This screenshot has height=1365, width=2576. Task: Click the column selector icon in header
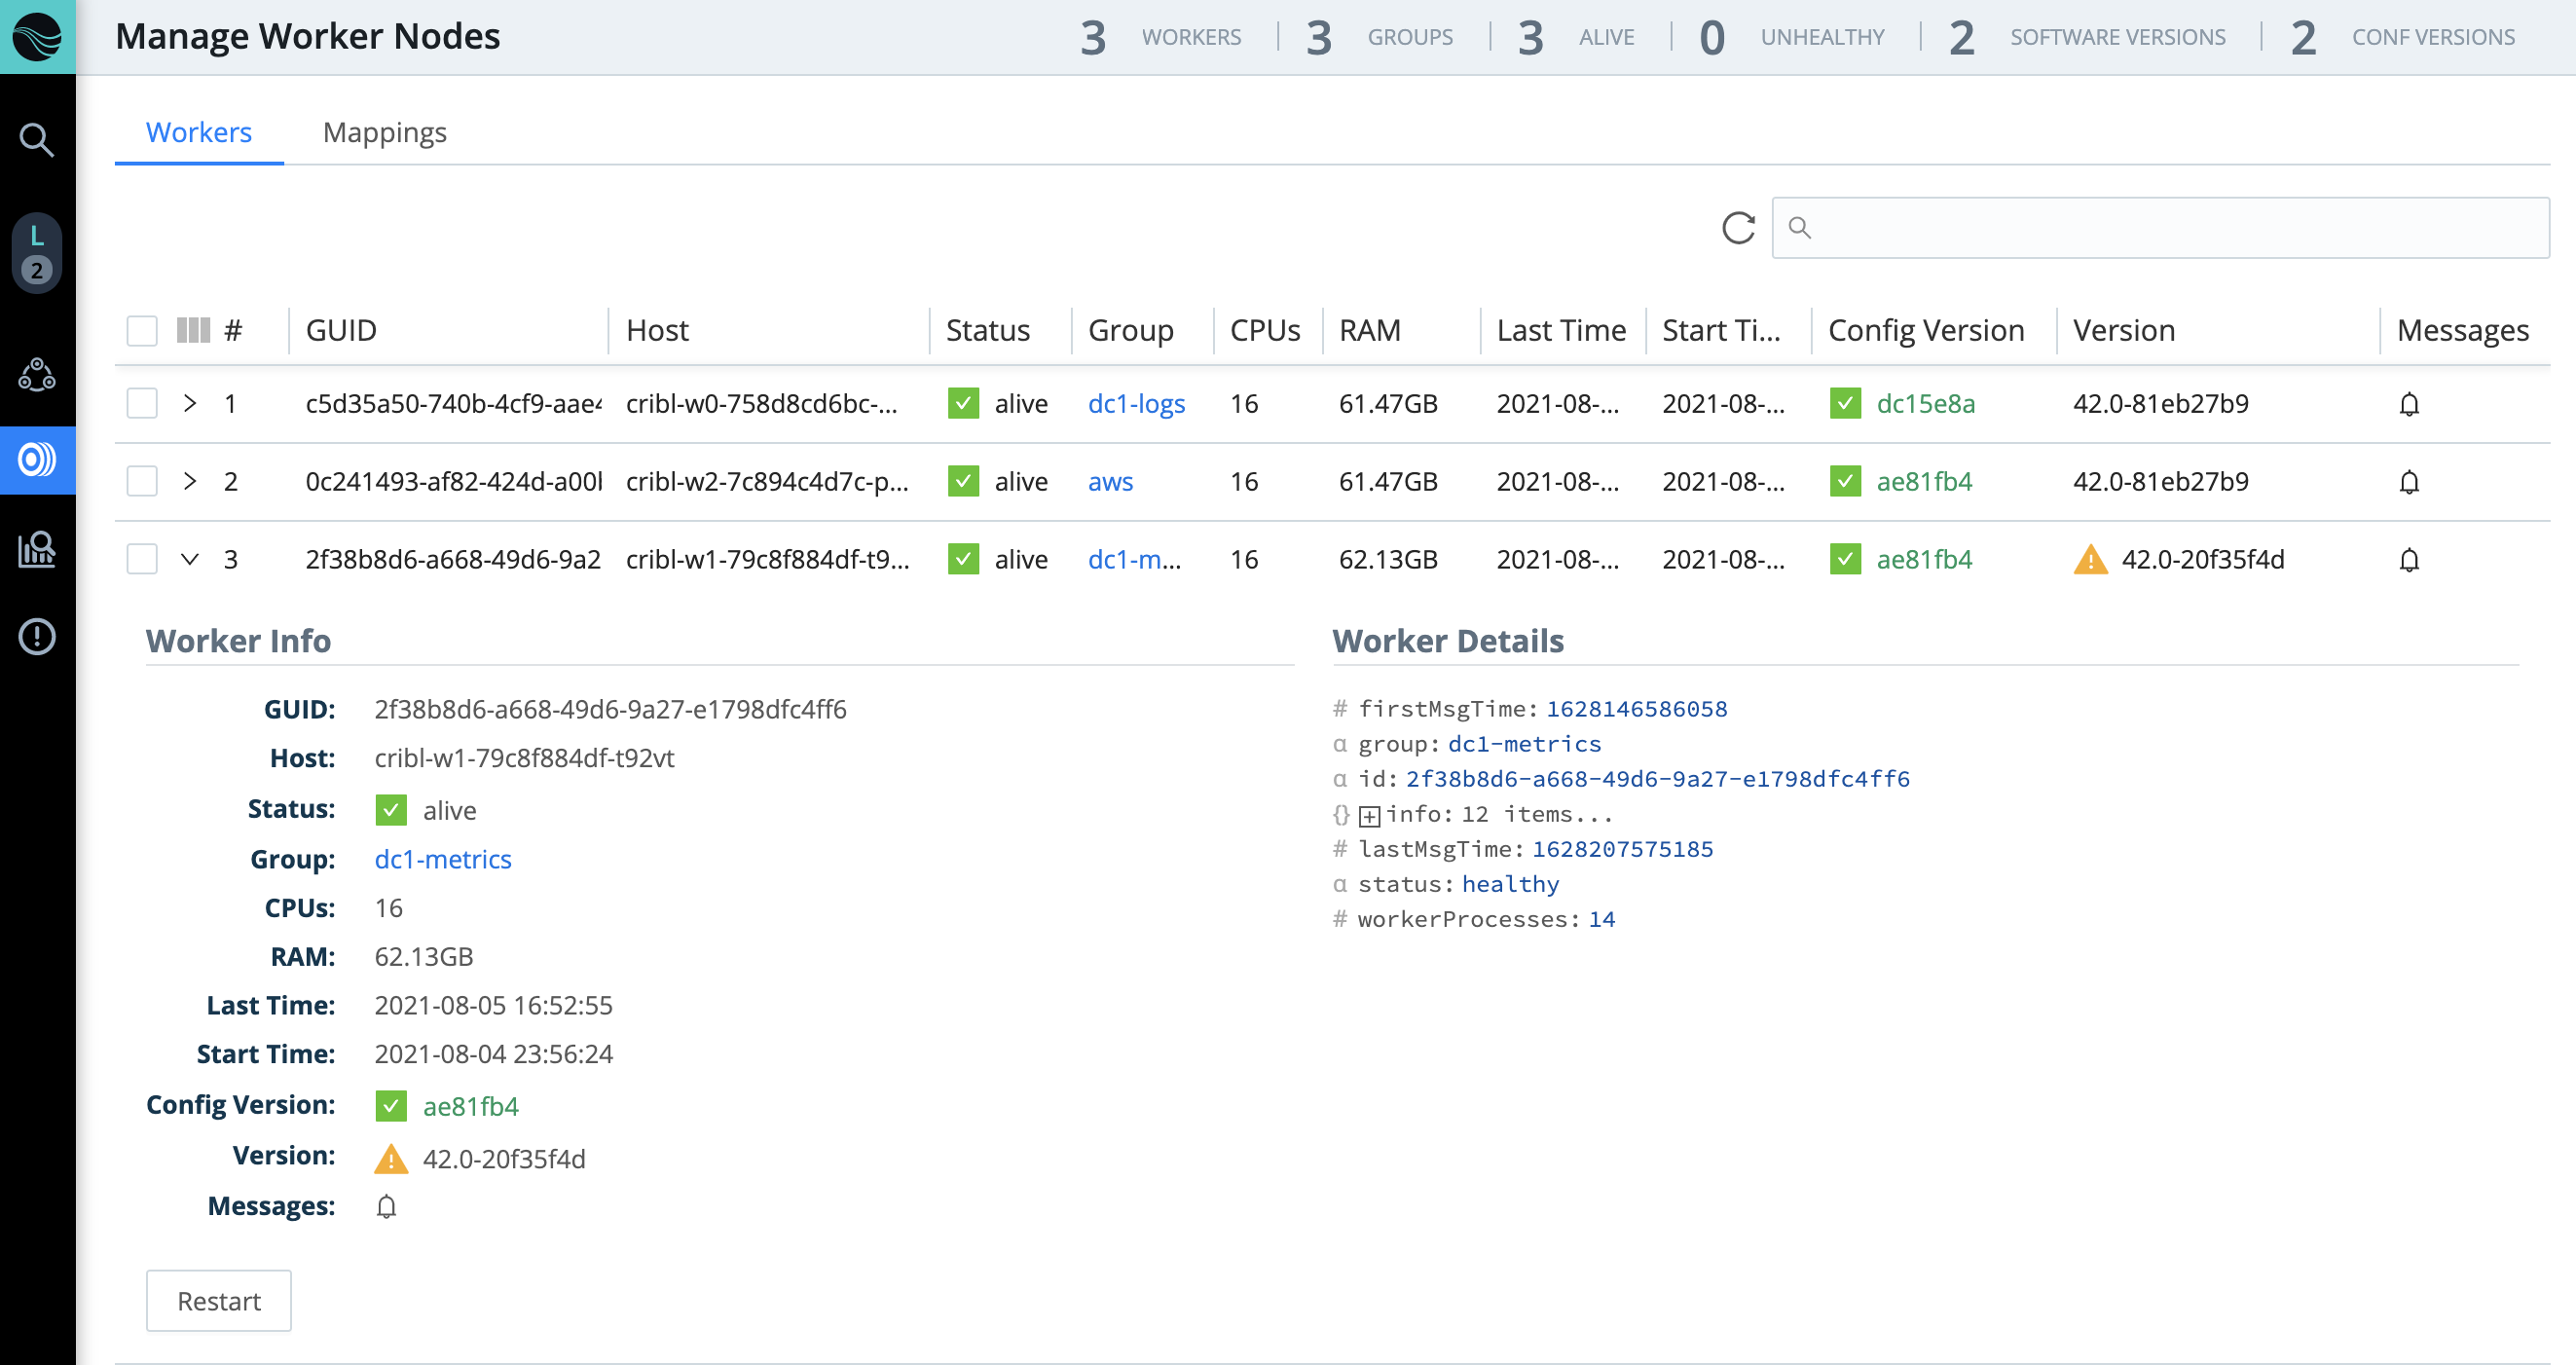coord(194,330)
